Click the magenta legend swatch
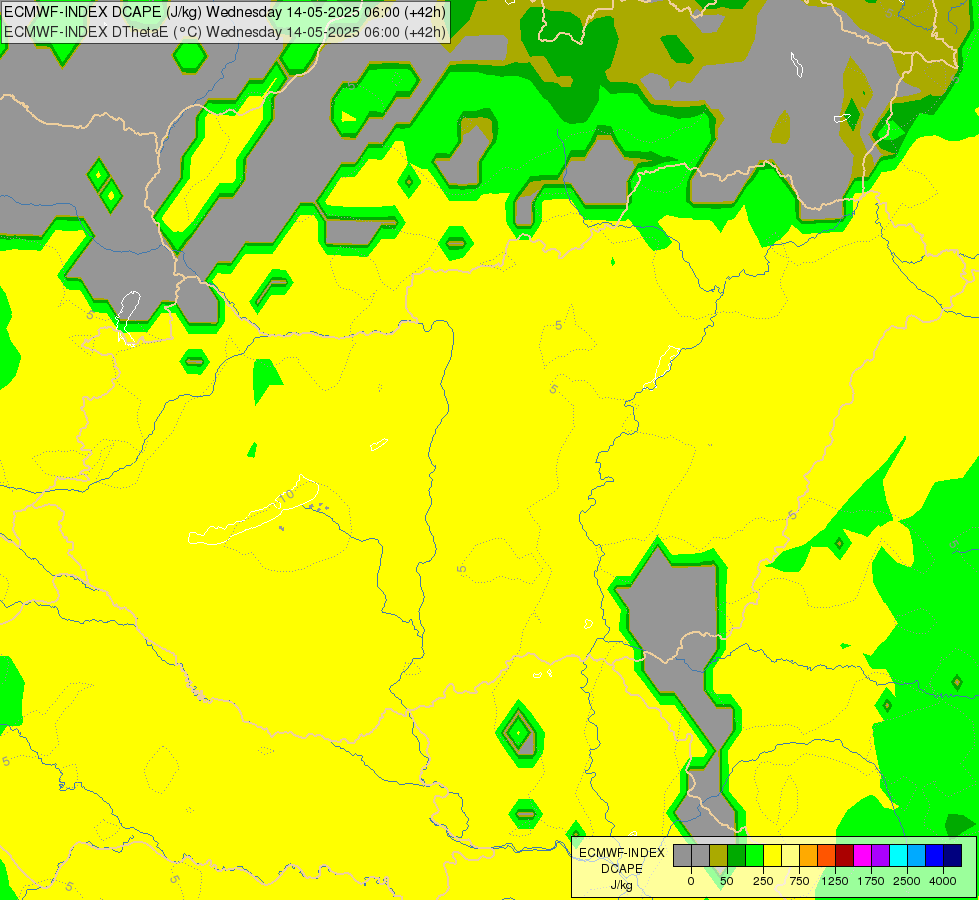The image size is (979, 900). pos(862,856)
